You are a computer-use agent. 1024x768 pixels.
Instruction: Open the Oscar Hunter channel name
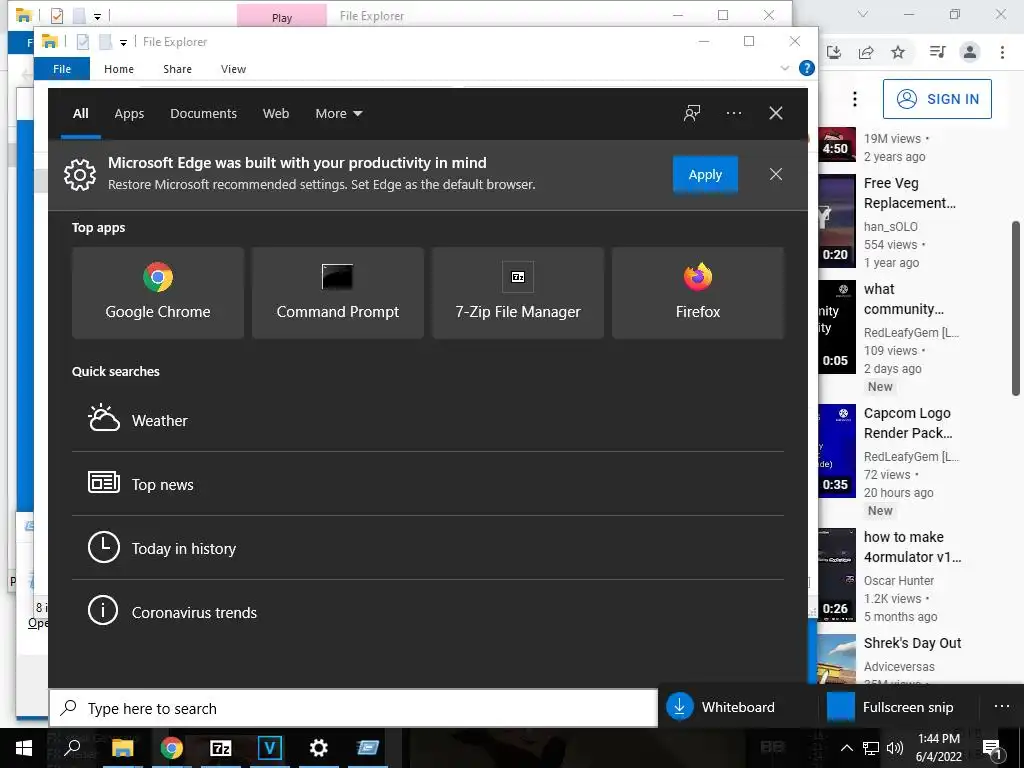[899, 581]
